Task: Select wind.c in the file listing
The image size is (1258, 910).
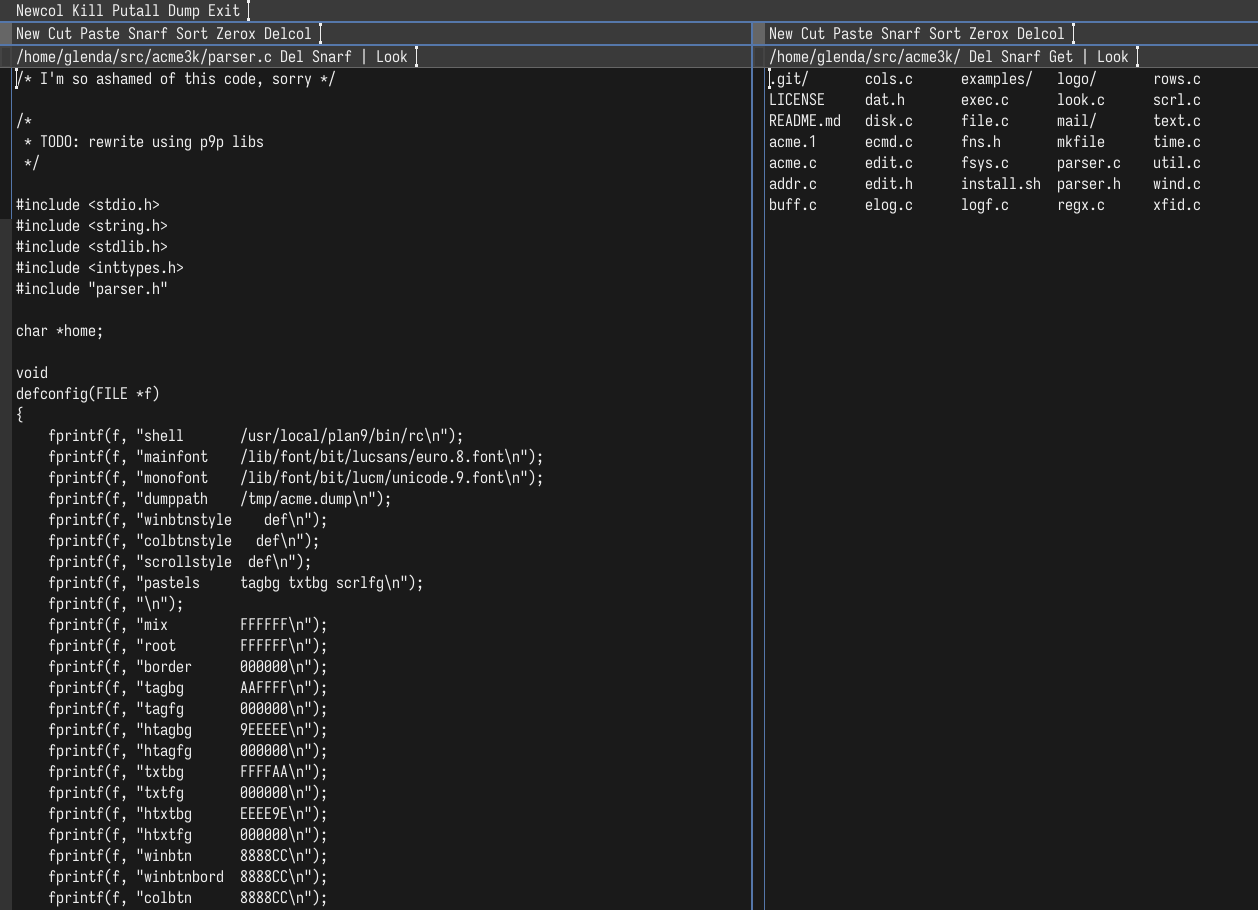Action: pos(1177,184)
